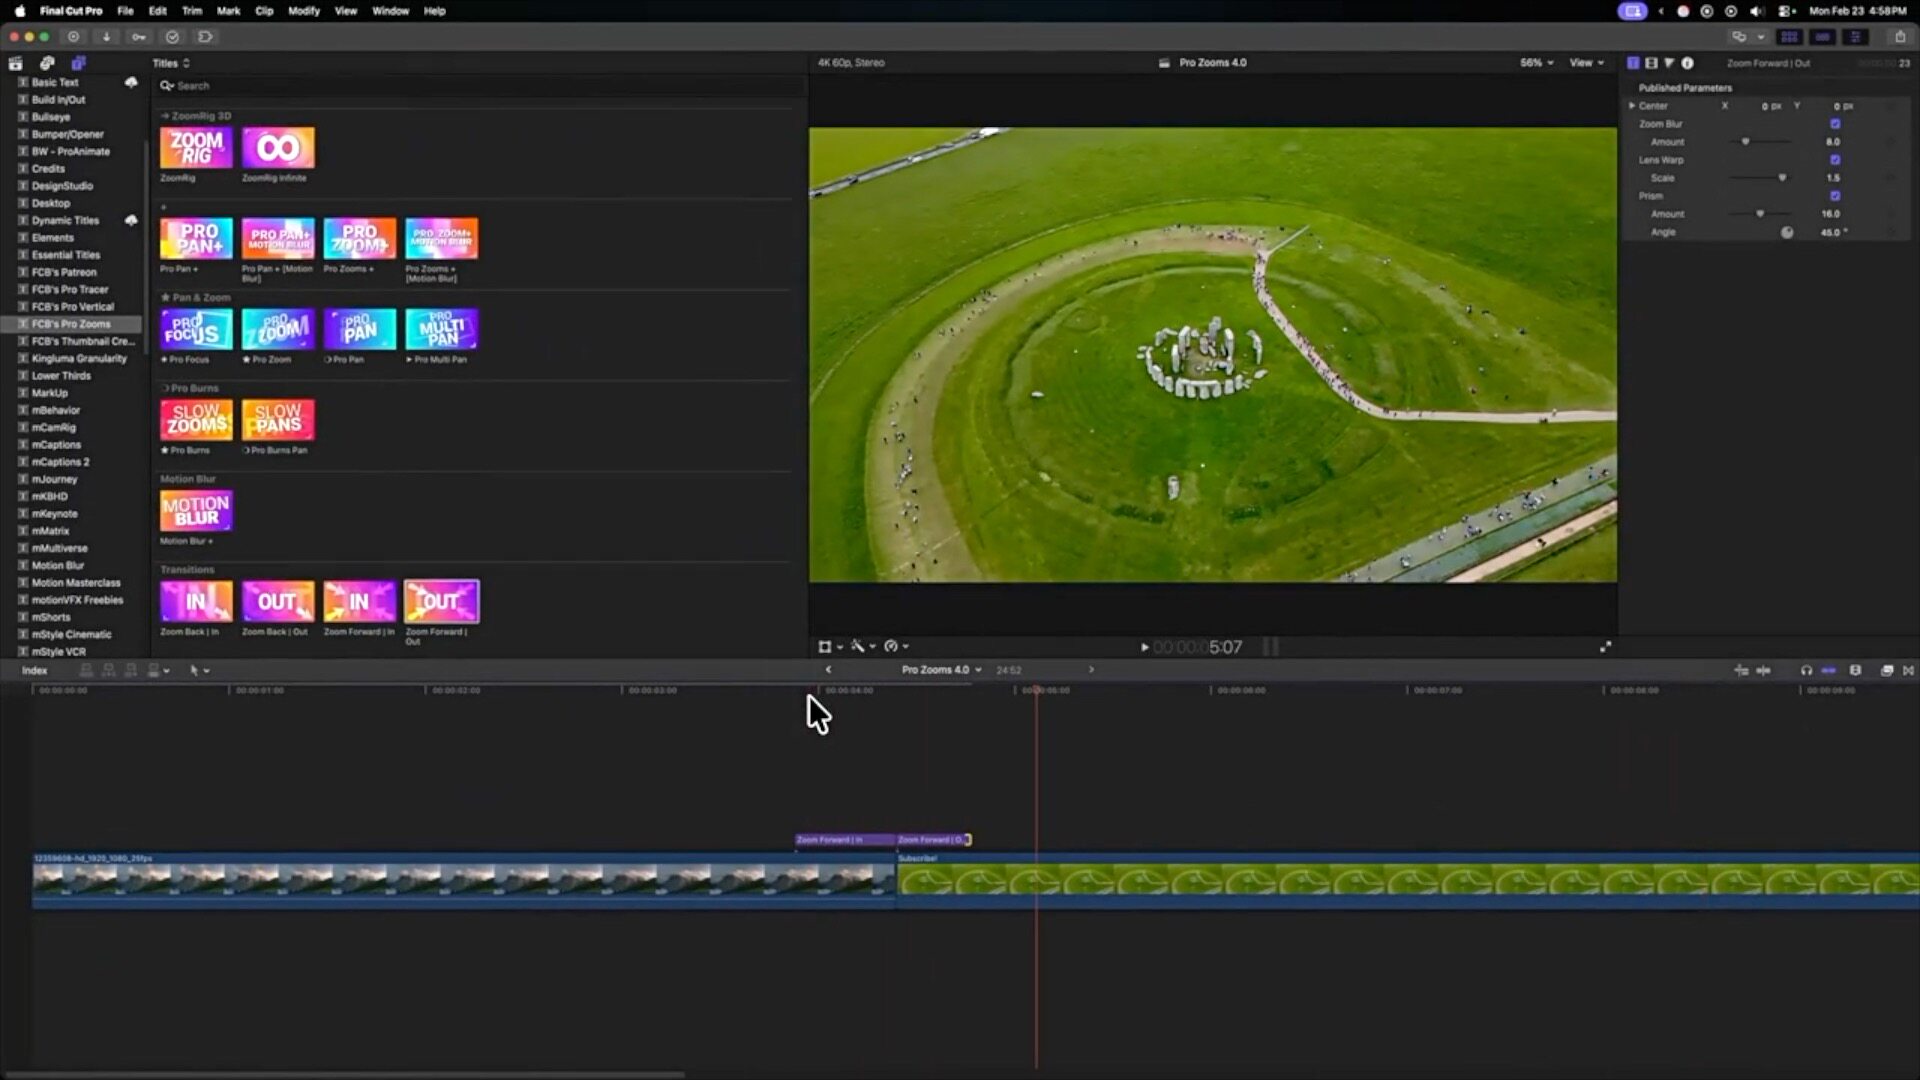Open the Transitions browser icon
The height and width of the screenshot is (1080, 1920).
(x=1908, y=670)
